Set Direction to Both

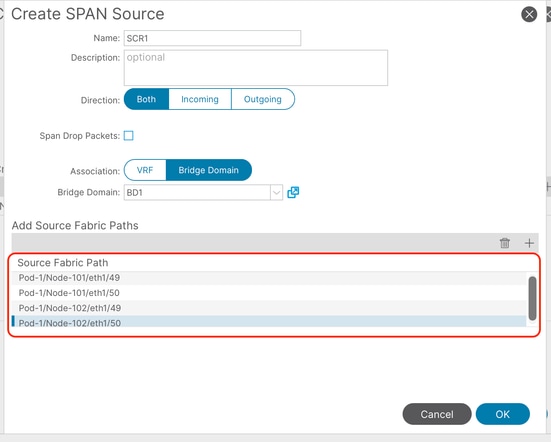[147, 99]
